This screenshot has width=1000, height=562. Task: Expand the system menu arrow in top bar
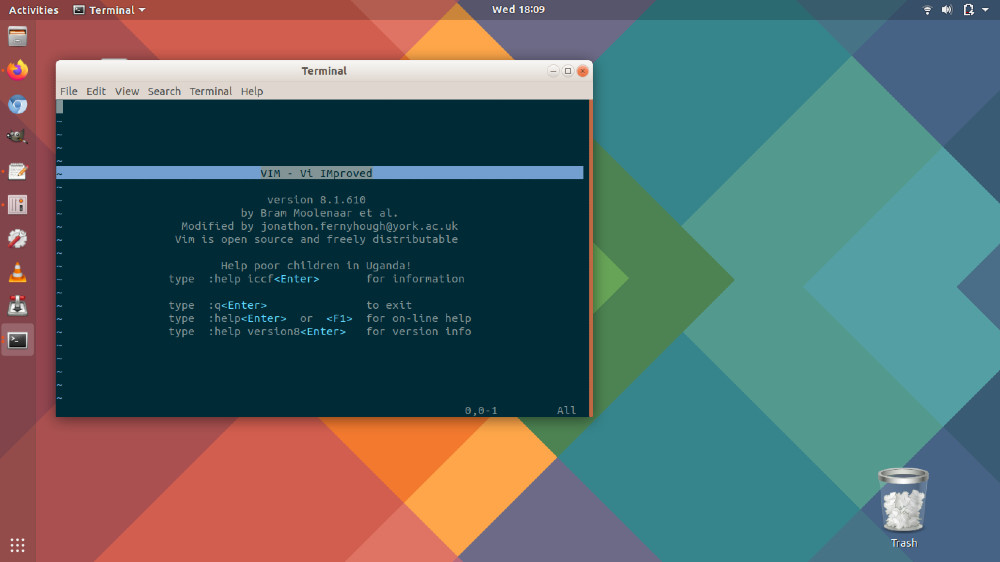click(985, 10)
